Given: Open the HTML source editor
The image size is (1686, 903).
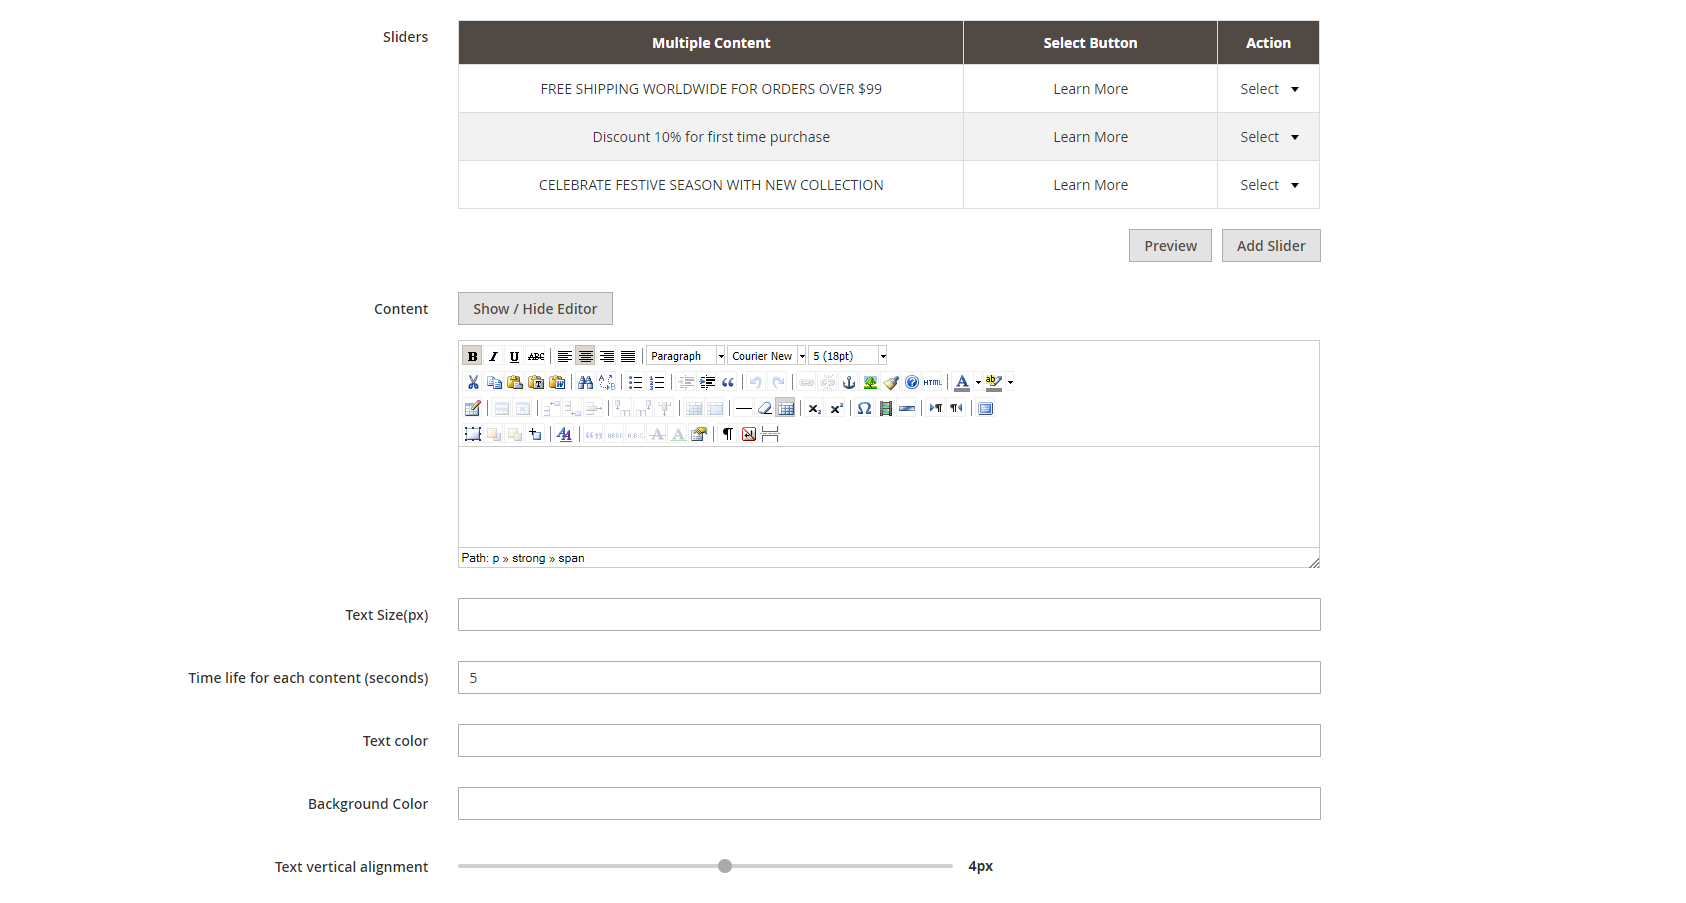Looking at the screenshot, I should click(933, 382).
